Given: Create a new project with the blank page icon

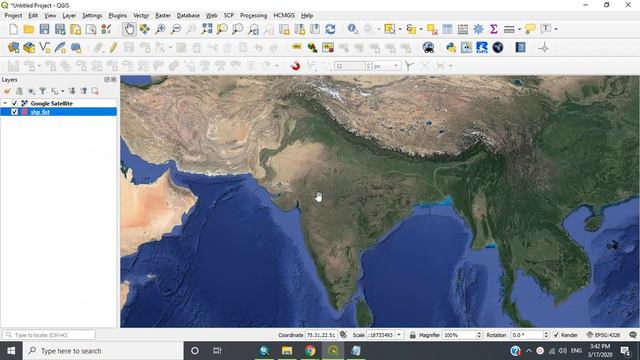Looking at the screenshot, I should pos(13,29).
